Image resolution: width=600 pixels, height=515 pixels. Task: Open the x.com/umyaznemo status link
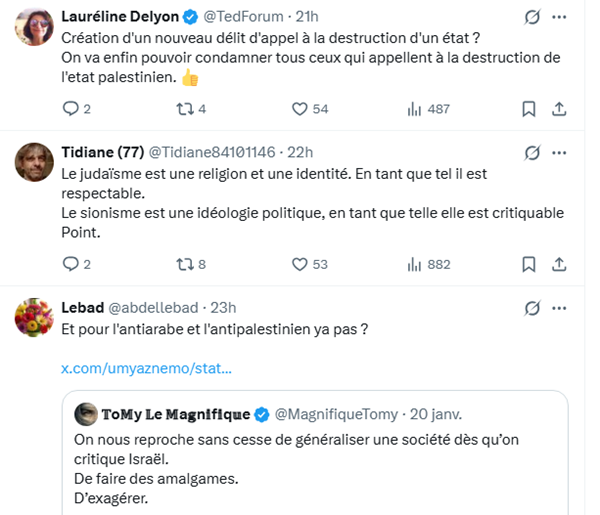[x=147, y=369]
